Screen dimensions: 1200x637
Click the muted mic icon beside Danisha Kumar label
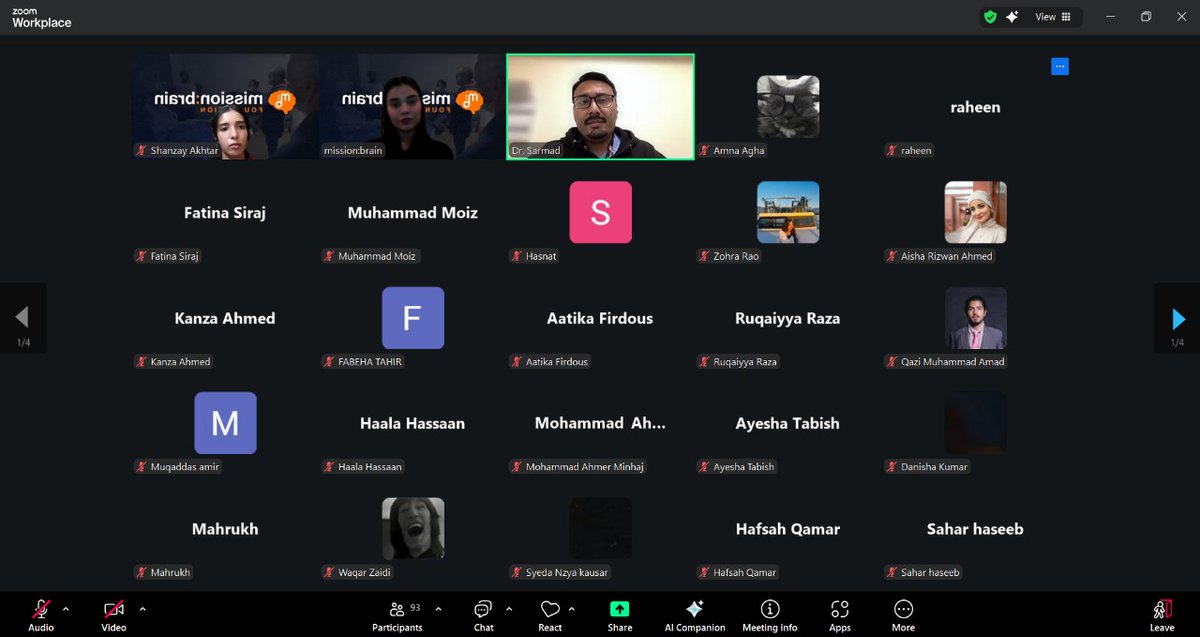coord(892,467)
